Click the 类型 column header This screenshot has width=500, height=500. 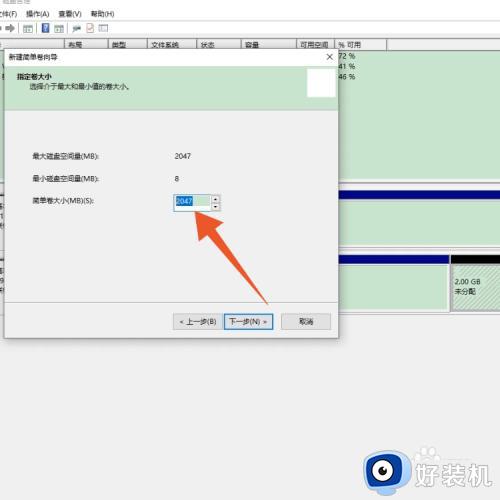tap(128, 44)
